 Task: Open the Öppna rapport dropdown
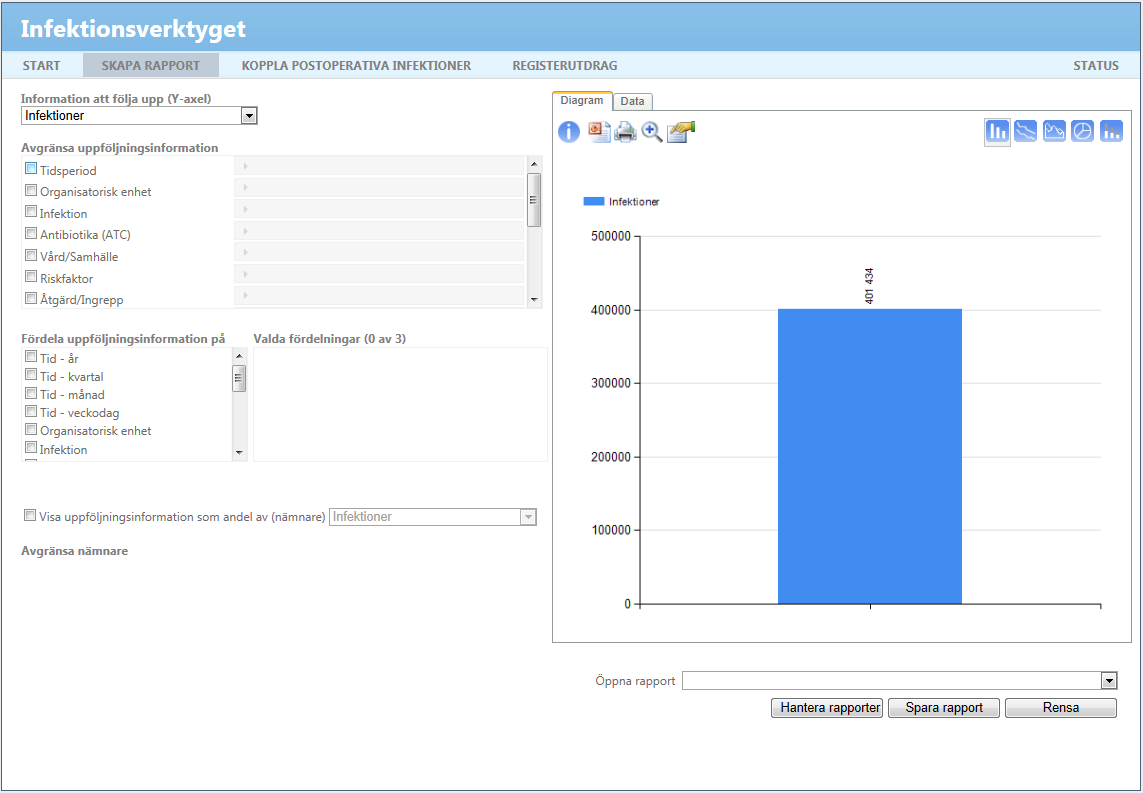(900, 681)
